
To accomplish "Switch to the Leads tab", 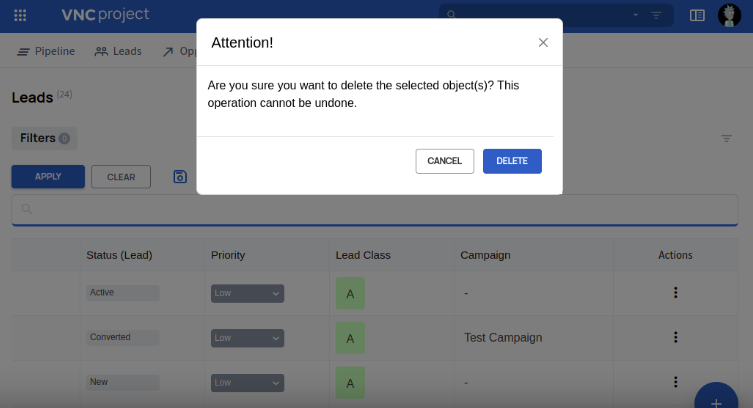I will tap(118, 51).
